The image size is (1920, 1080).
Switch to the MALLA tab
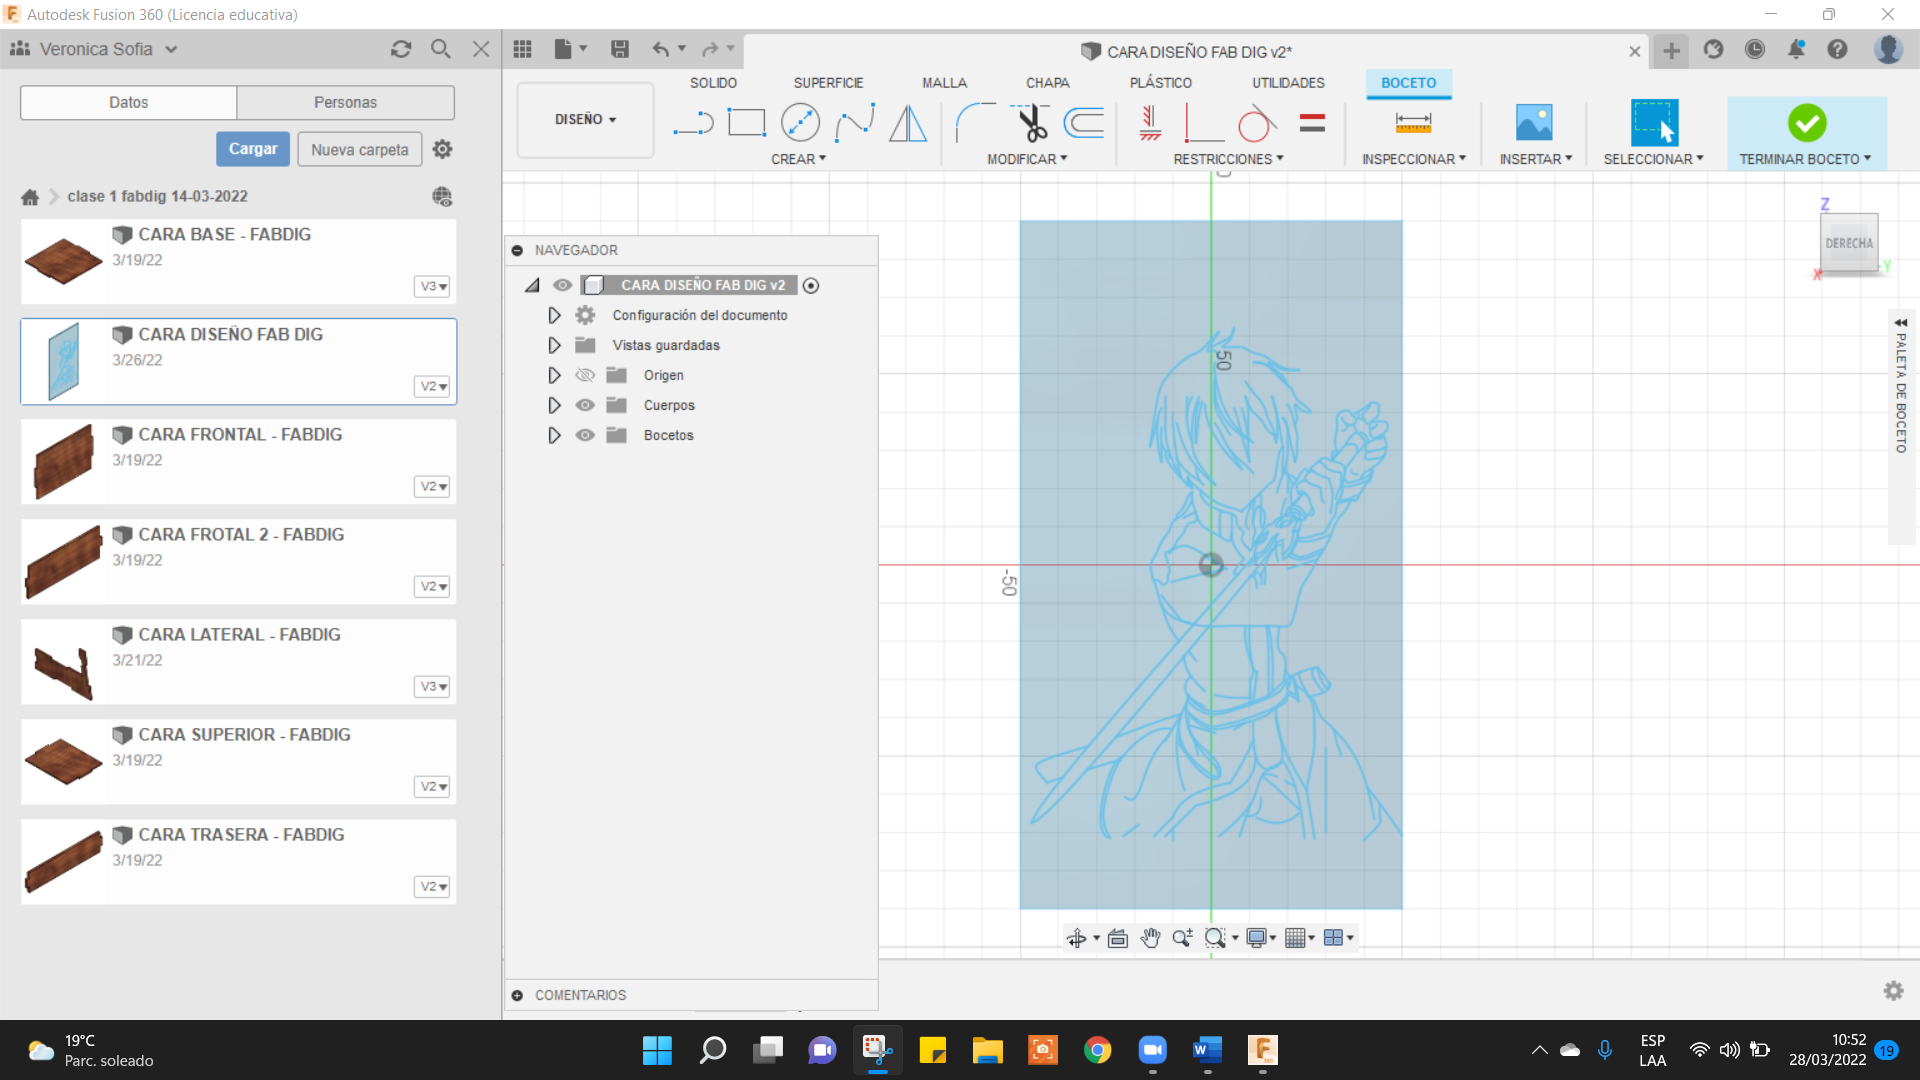(x=944, y=83)
